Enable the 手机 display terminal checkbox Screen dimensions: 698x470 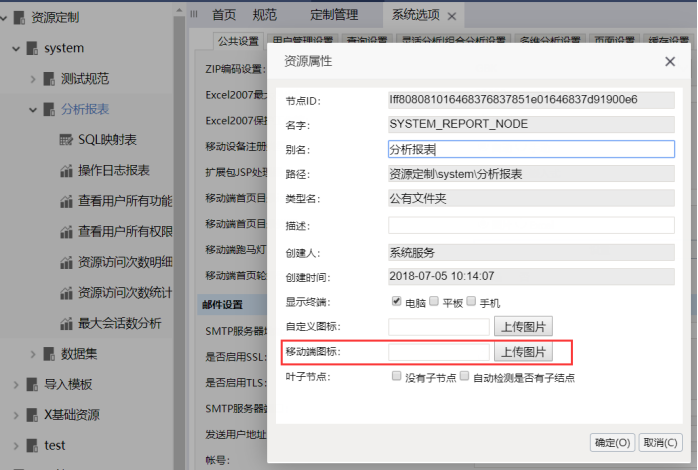tap(471, 301)
